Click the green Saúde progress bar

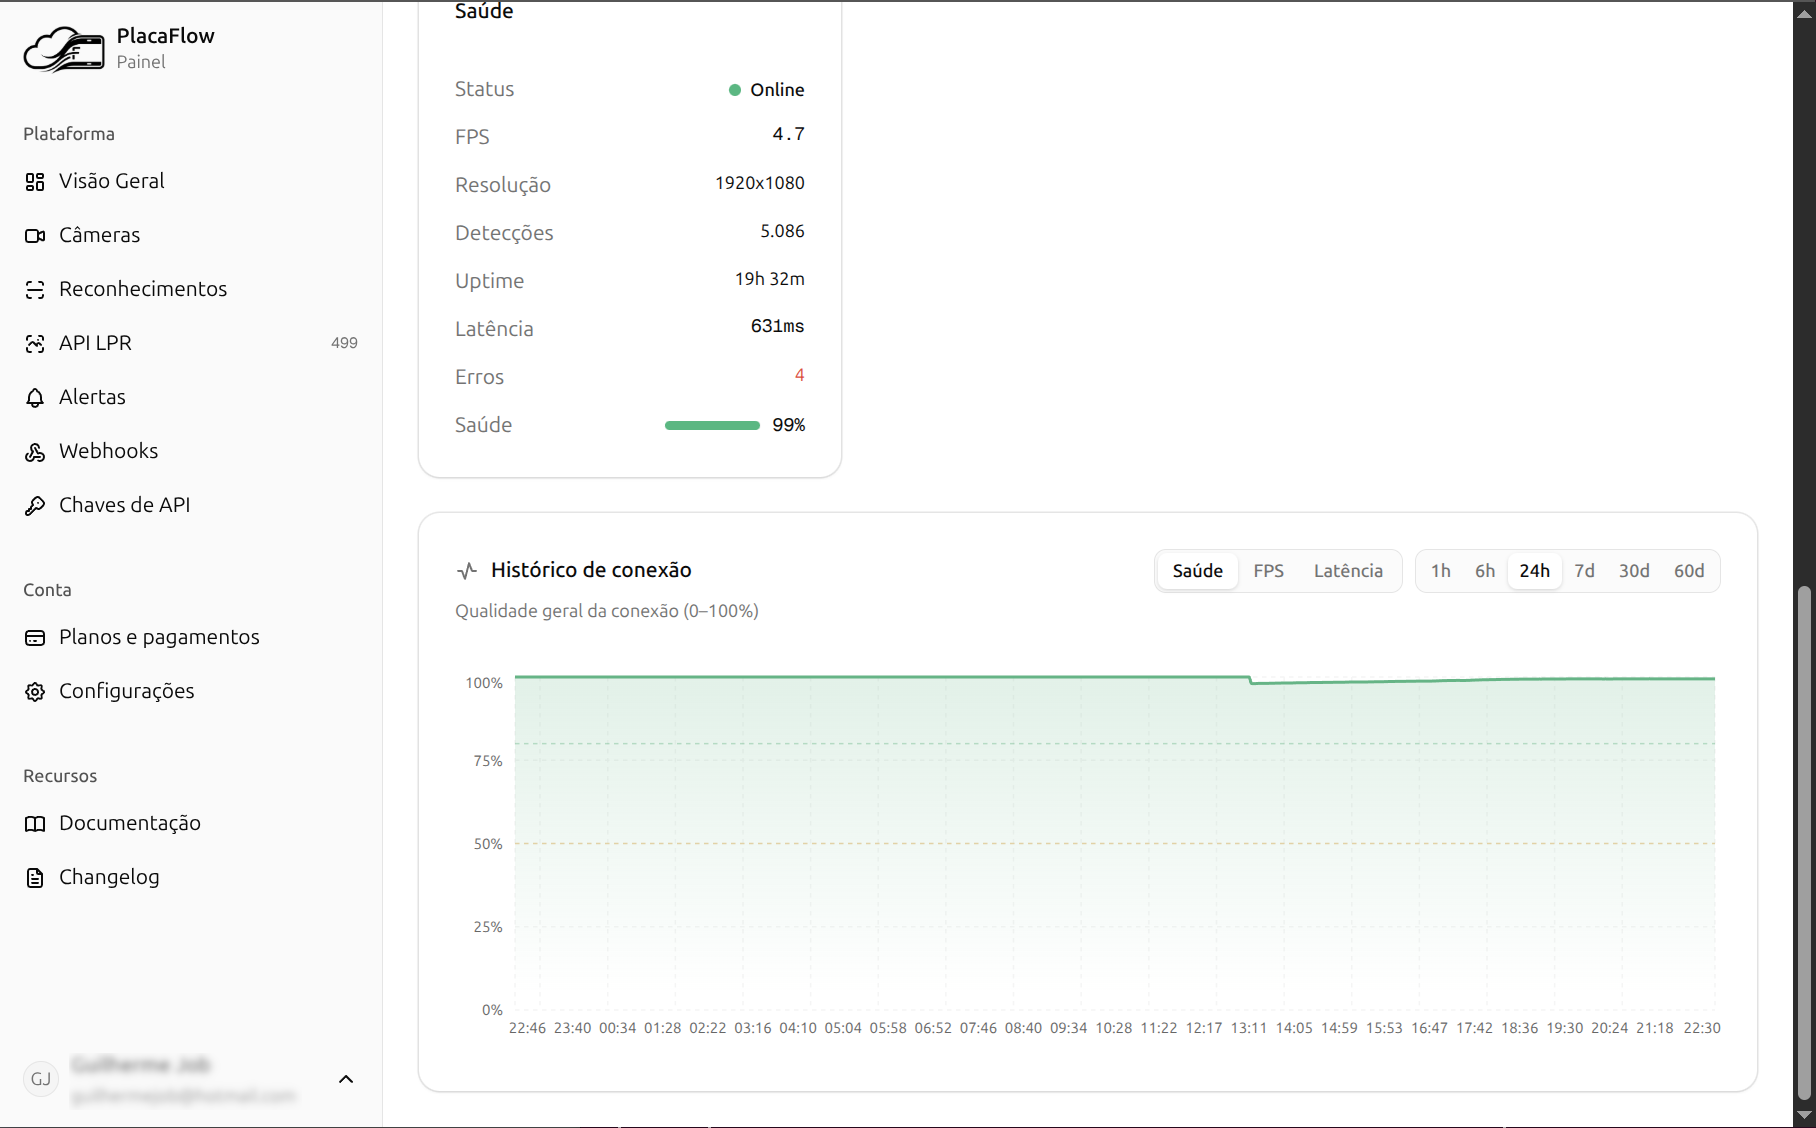[712, 426]
